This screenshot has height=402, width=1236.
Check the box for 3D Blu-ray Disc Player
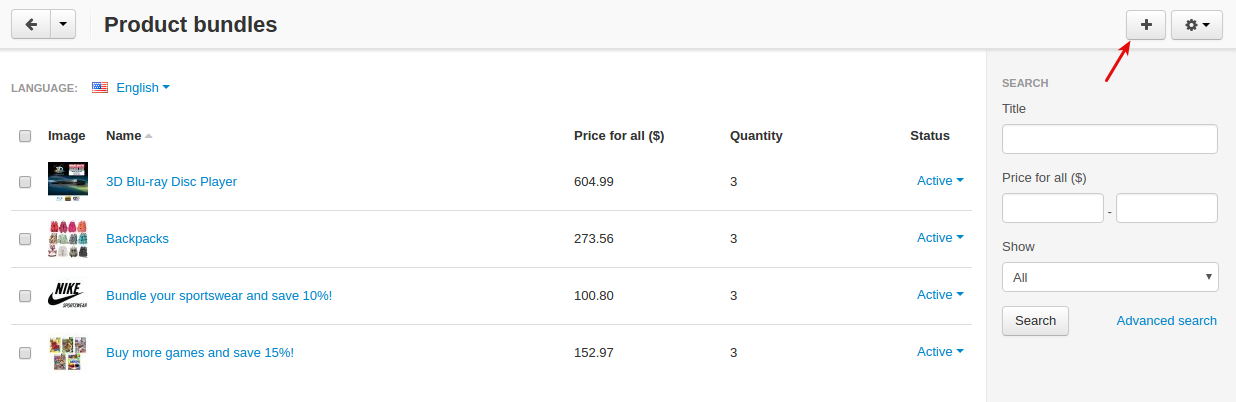pyautogui.click(x=25, y=182)
